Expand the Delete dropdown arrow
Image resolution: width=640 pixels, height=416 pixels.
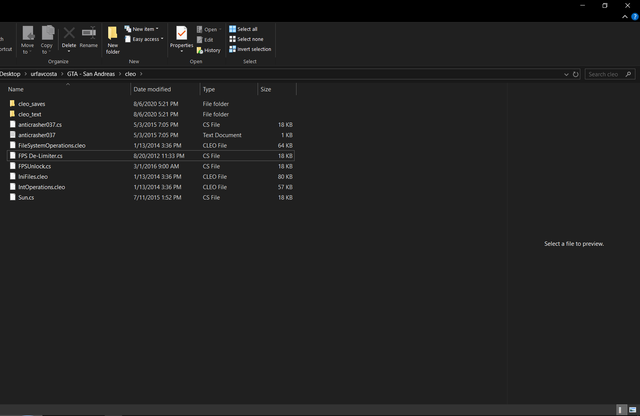pos(69,51)
